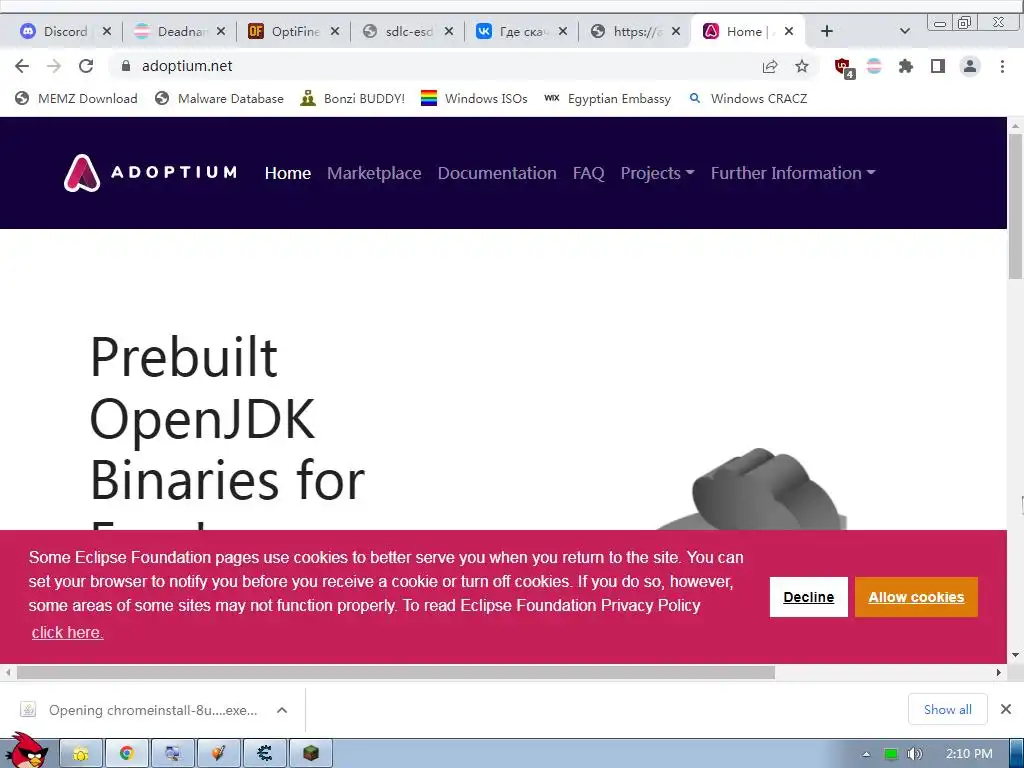Show hidden system tray icons
Viewport: 1024px width, 768px height.
click(867, 754)
